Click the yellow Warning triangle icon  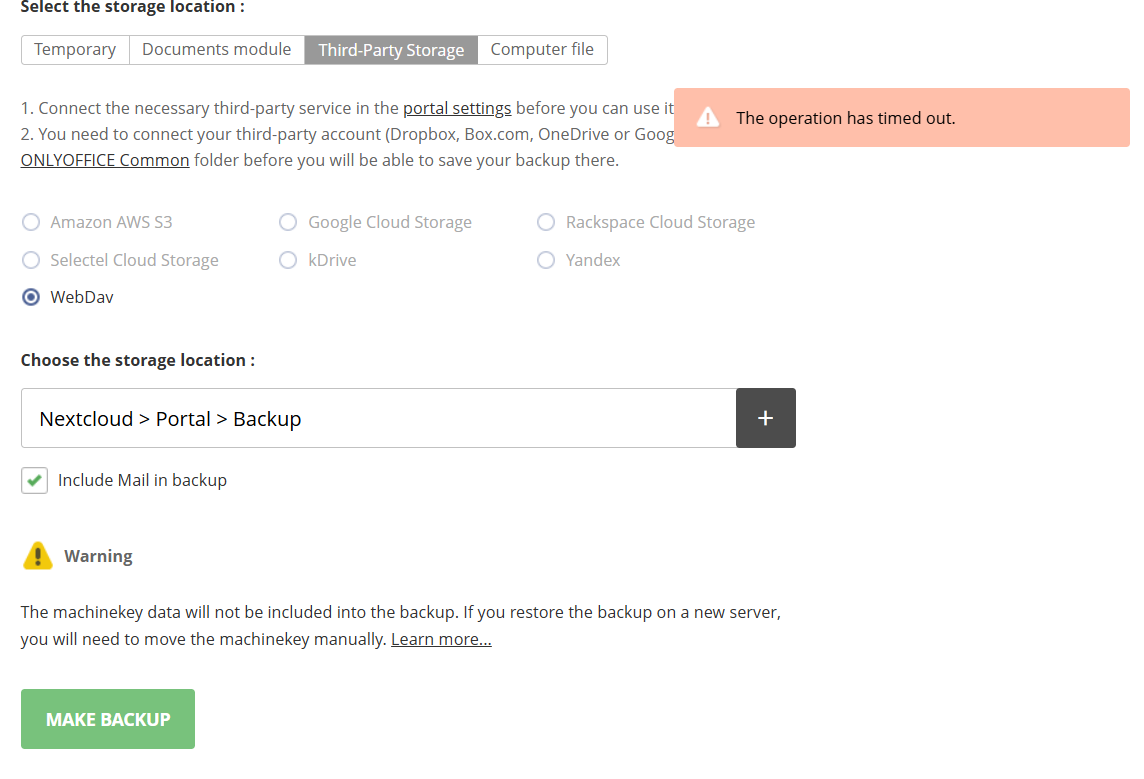[37, 556]
